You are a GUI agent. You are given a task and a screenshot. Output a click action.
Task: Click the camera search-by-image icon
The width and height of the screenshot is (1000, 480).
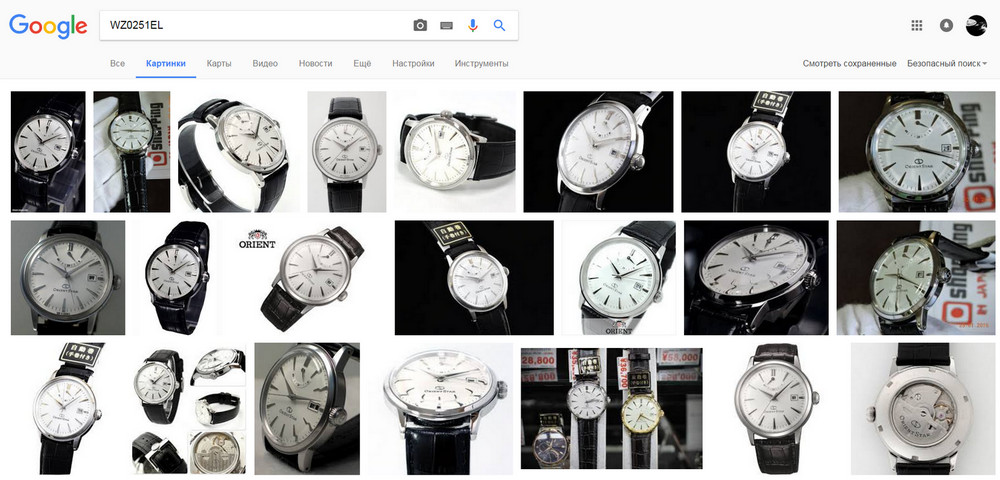point(420,26)
